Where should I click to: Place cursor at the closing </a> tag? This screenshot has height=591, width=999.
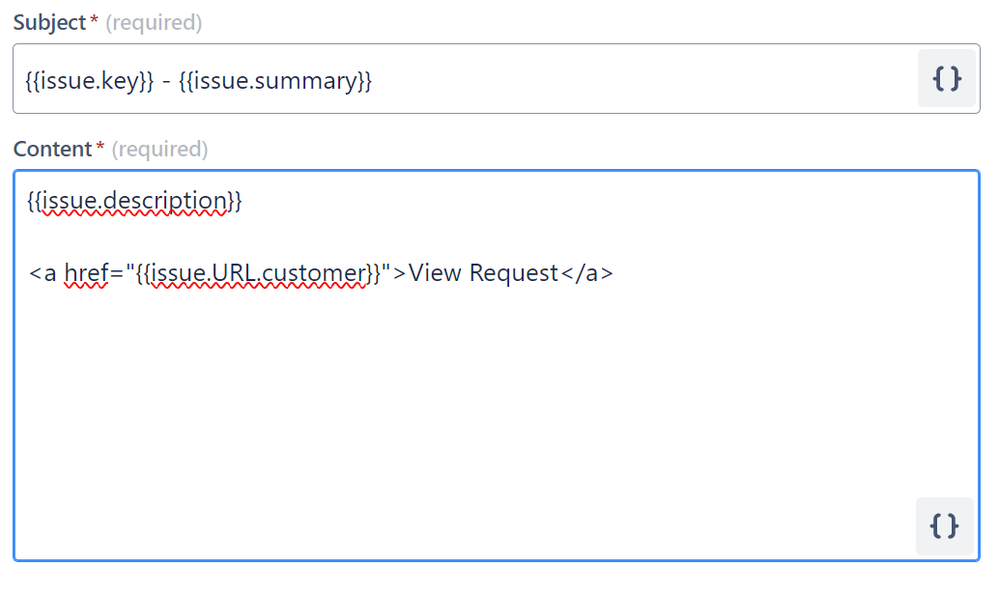point(587,273)
